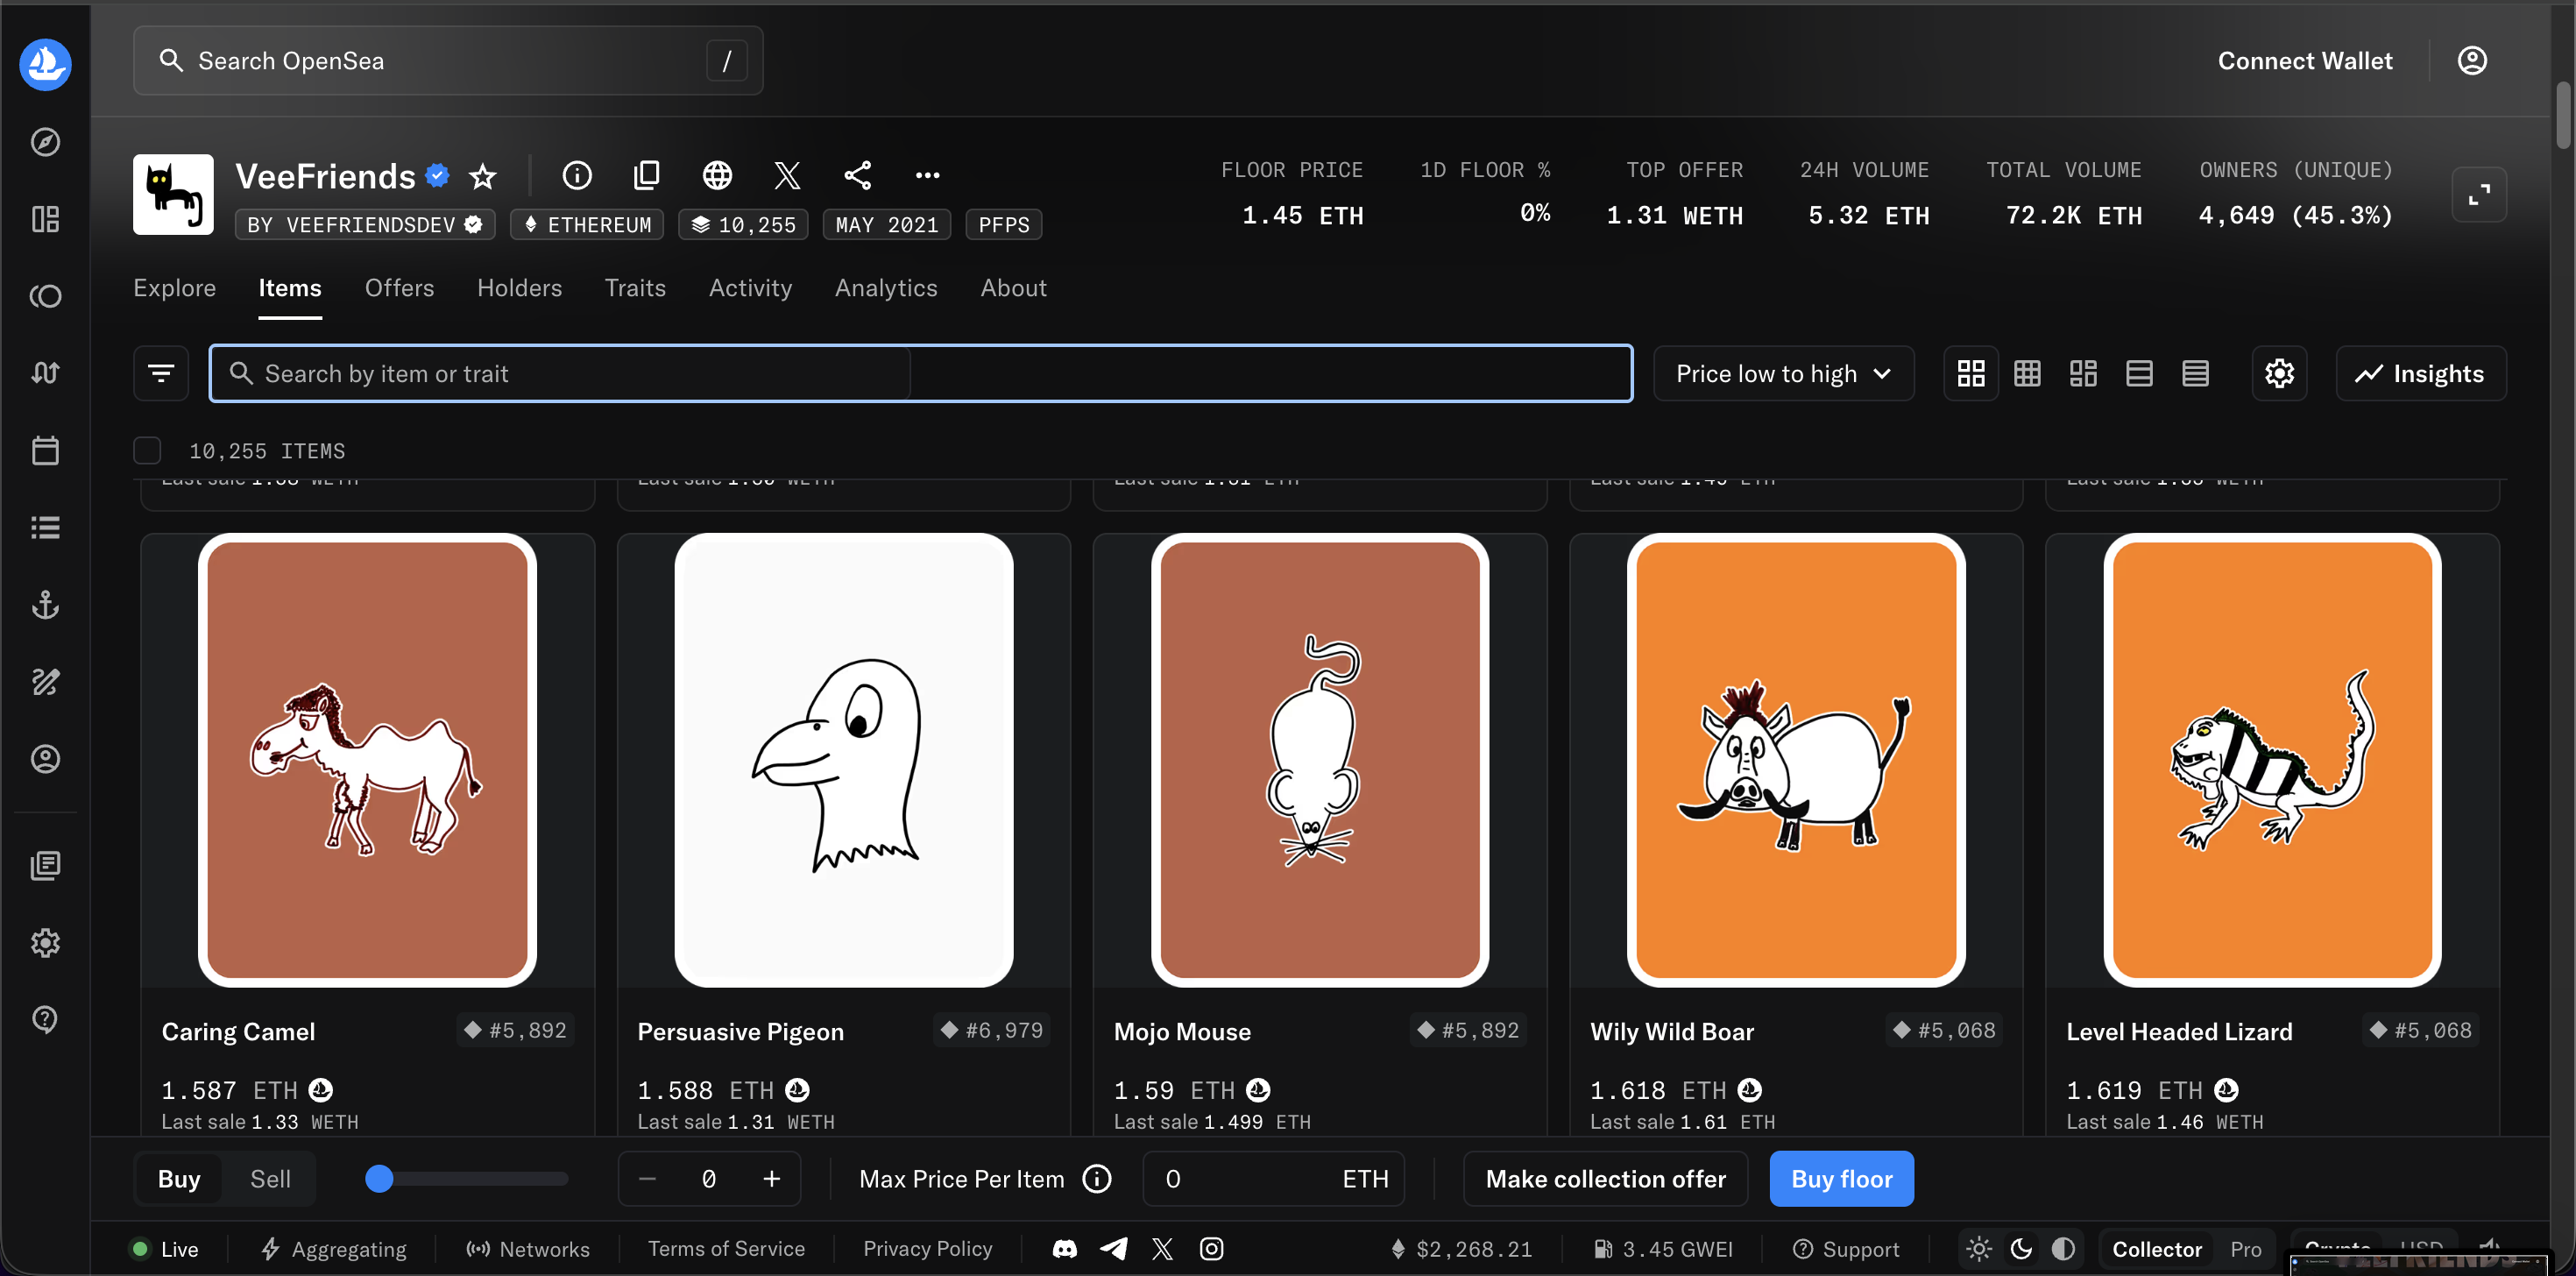Open the Insights panel
The width and height of the screenshot is (2576, 1276).
click(x=2421, y=374)
